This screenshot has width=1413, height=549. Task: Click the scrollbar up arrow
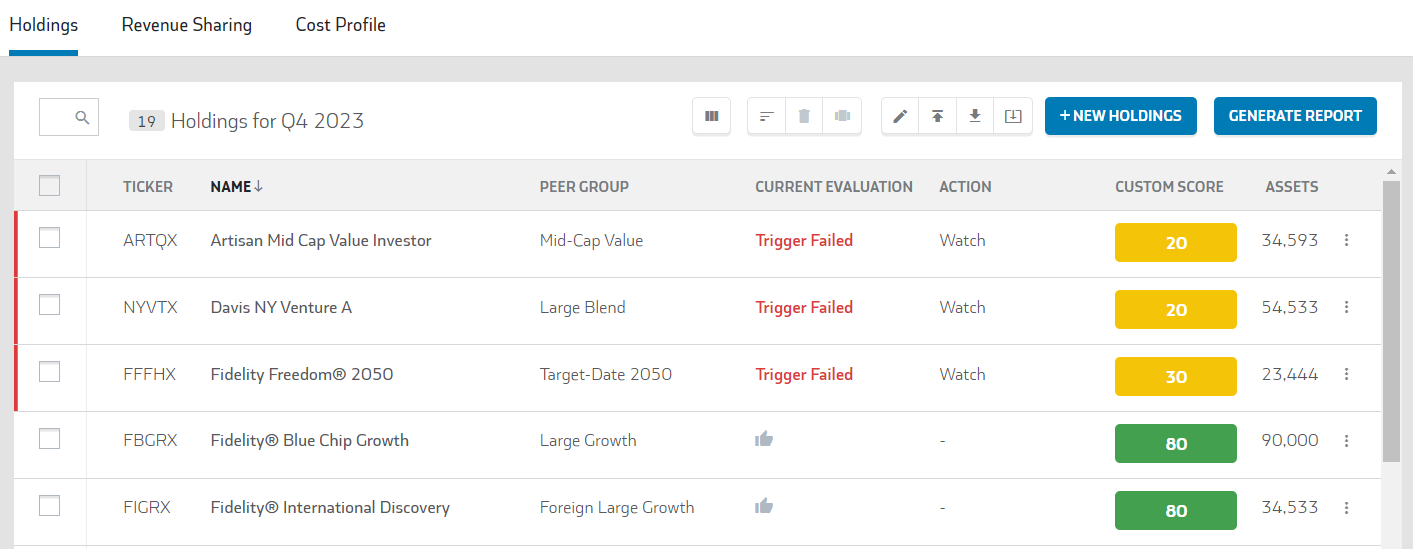(x=1391, y=172)
